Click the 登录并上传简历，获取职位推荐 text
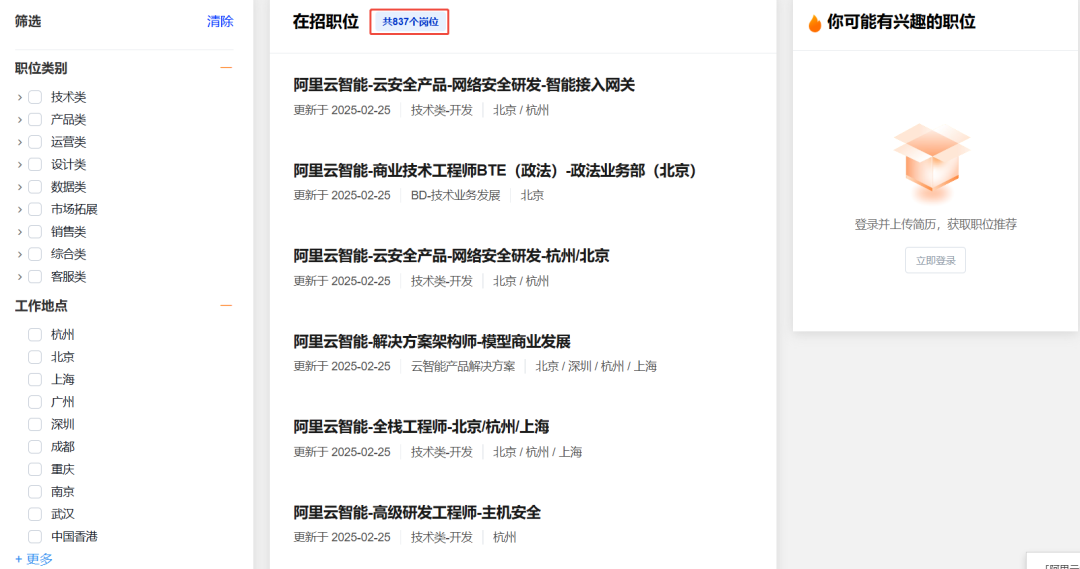 pyautogui.click(x=935, y=225)
